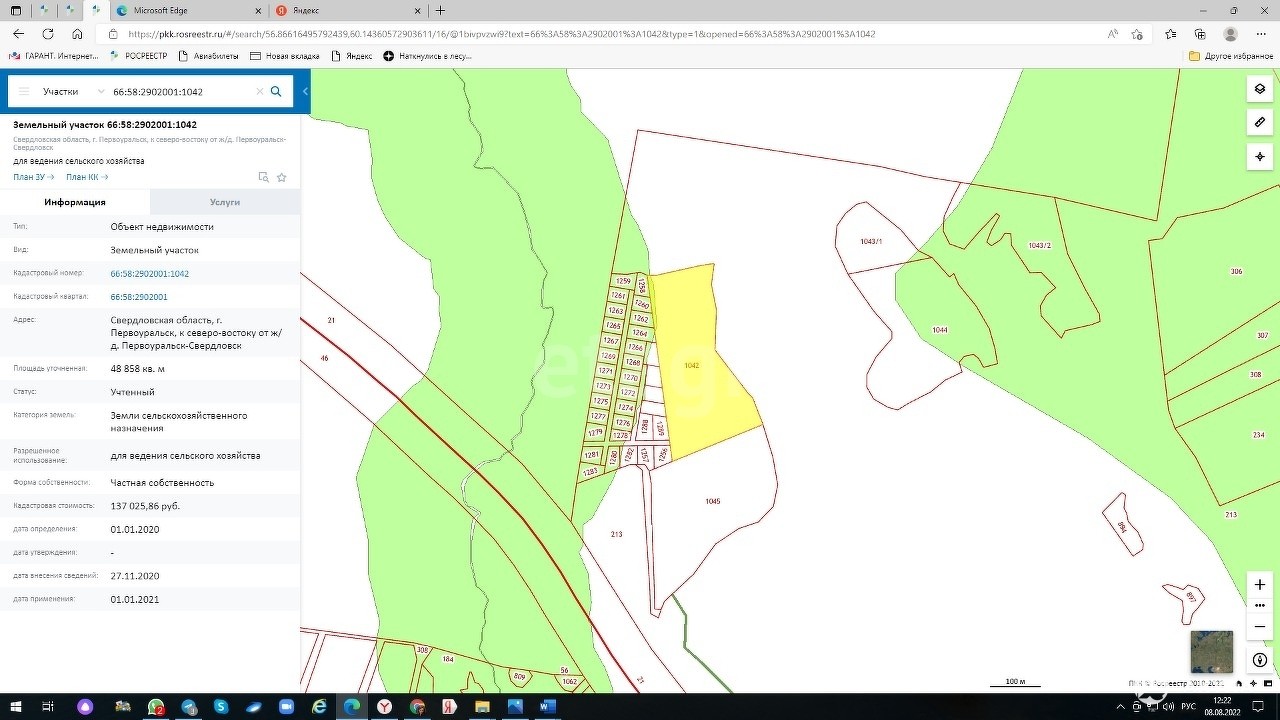Screen dimensions: 1280x720
Task: Click cadastral quarter link 66:58:2902001
Action: coord(139,297)
